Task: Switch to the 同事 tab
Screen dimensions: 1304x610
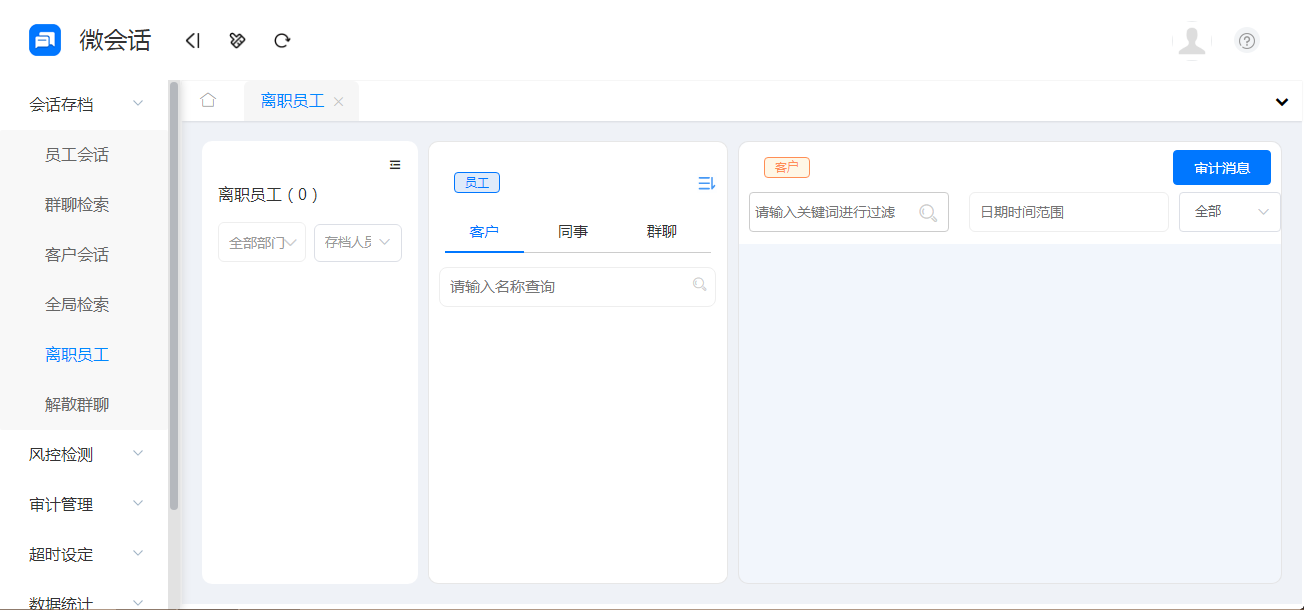Action: (x=572, y=231)
